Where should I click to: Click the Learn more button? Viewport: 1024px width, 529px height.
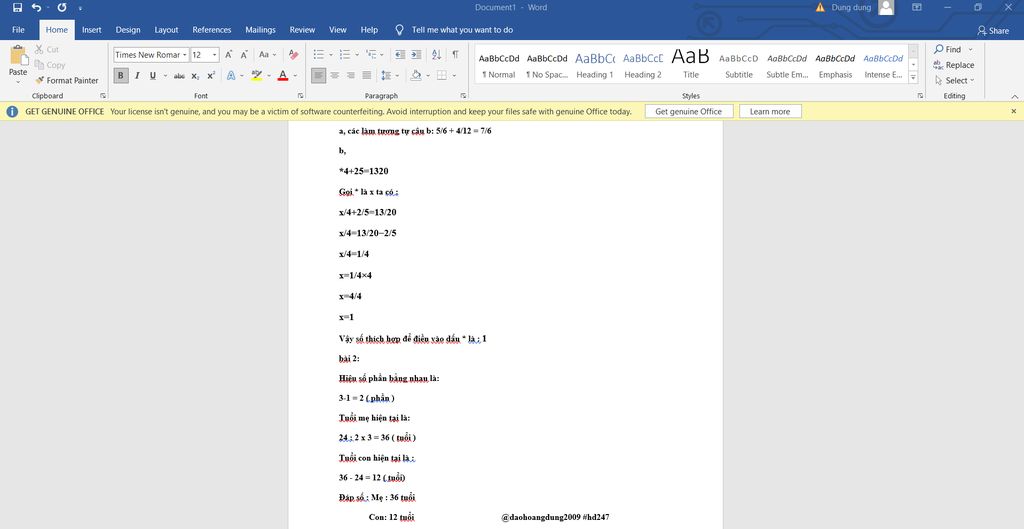(x=770, y=112)
